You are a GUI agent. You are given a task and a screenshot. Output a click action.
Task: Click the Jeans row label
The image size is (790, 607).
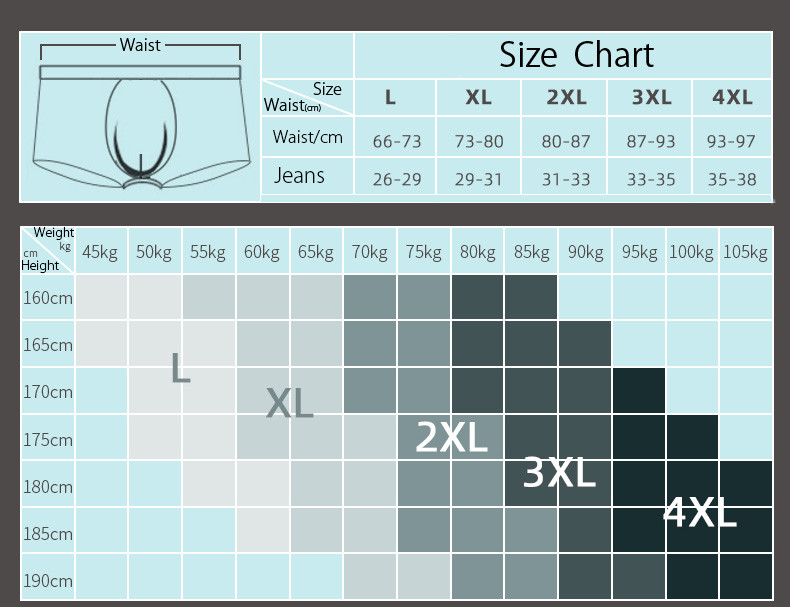pos(299,176)
